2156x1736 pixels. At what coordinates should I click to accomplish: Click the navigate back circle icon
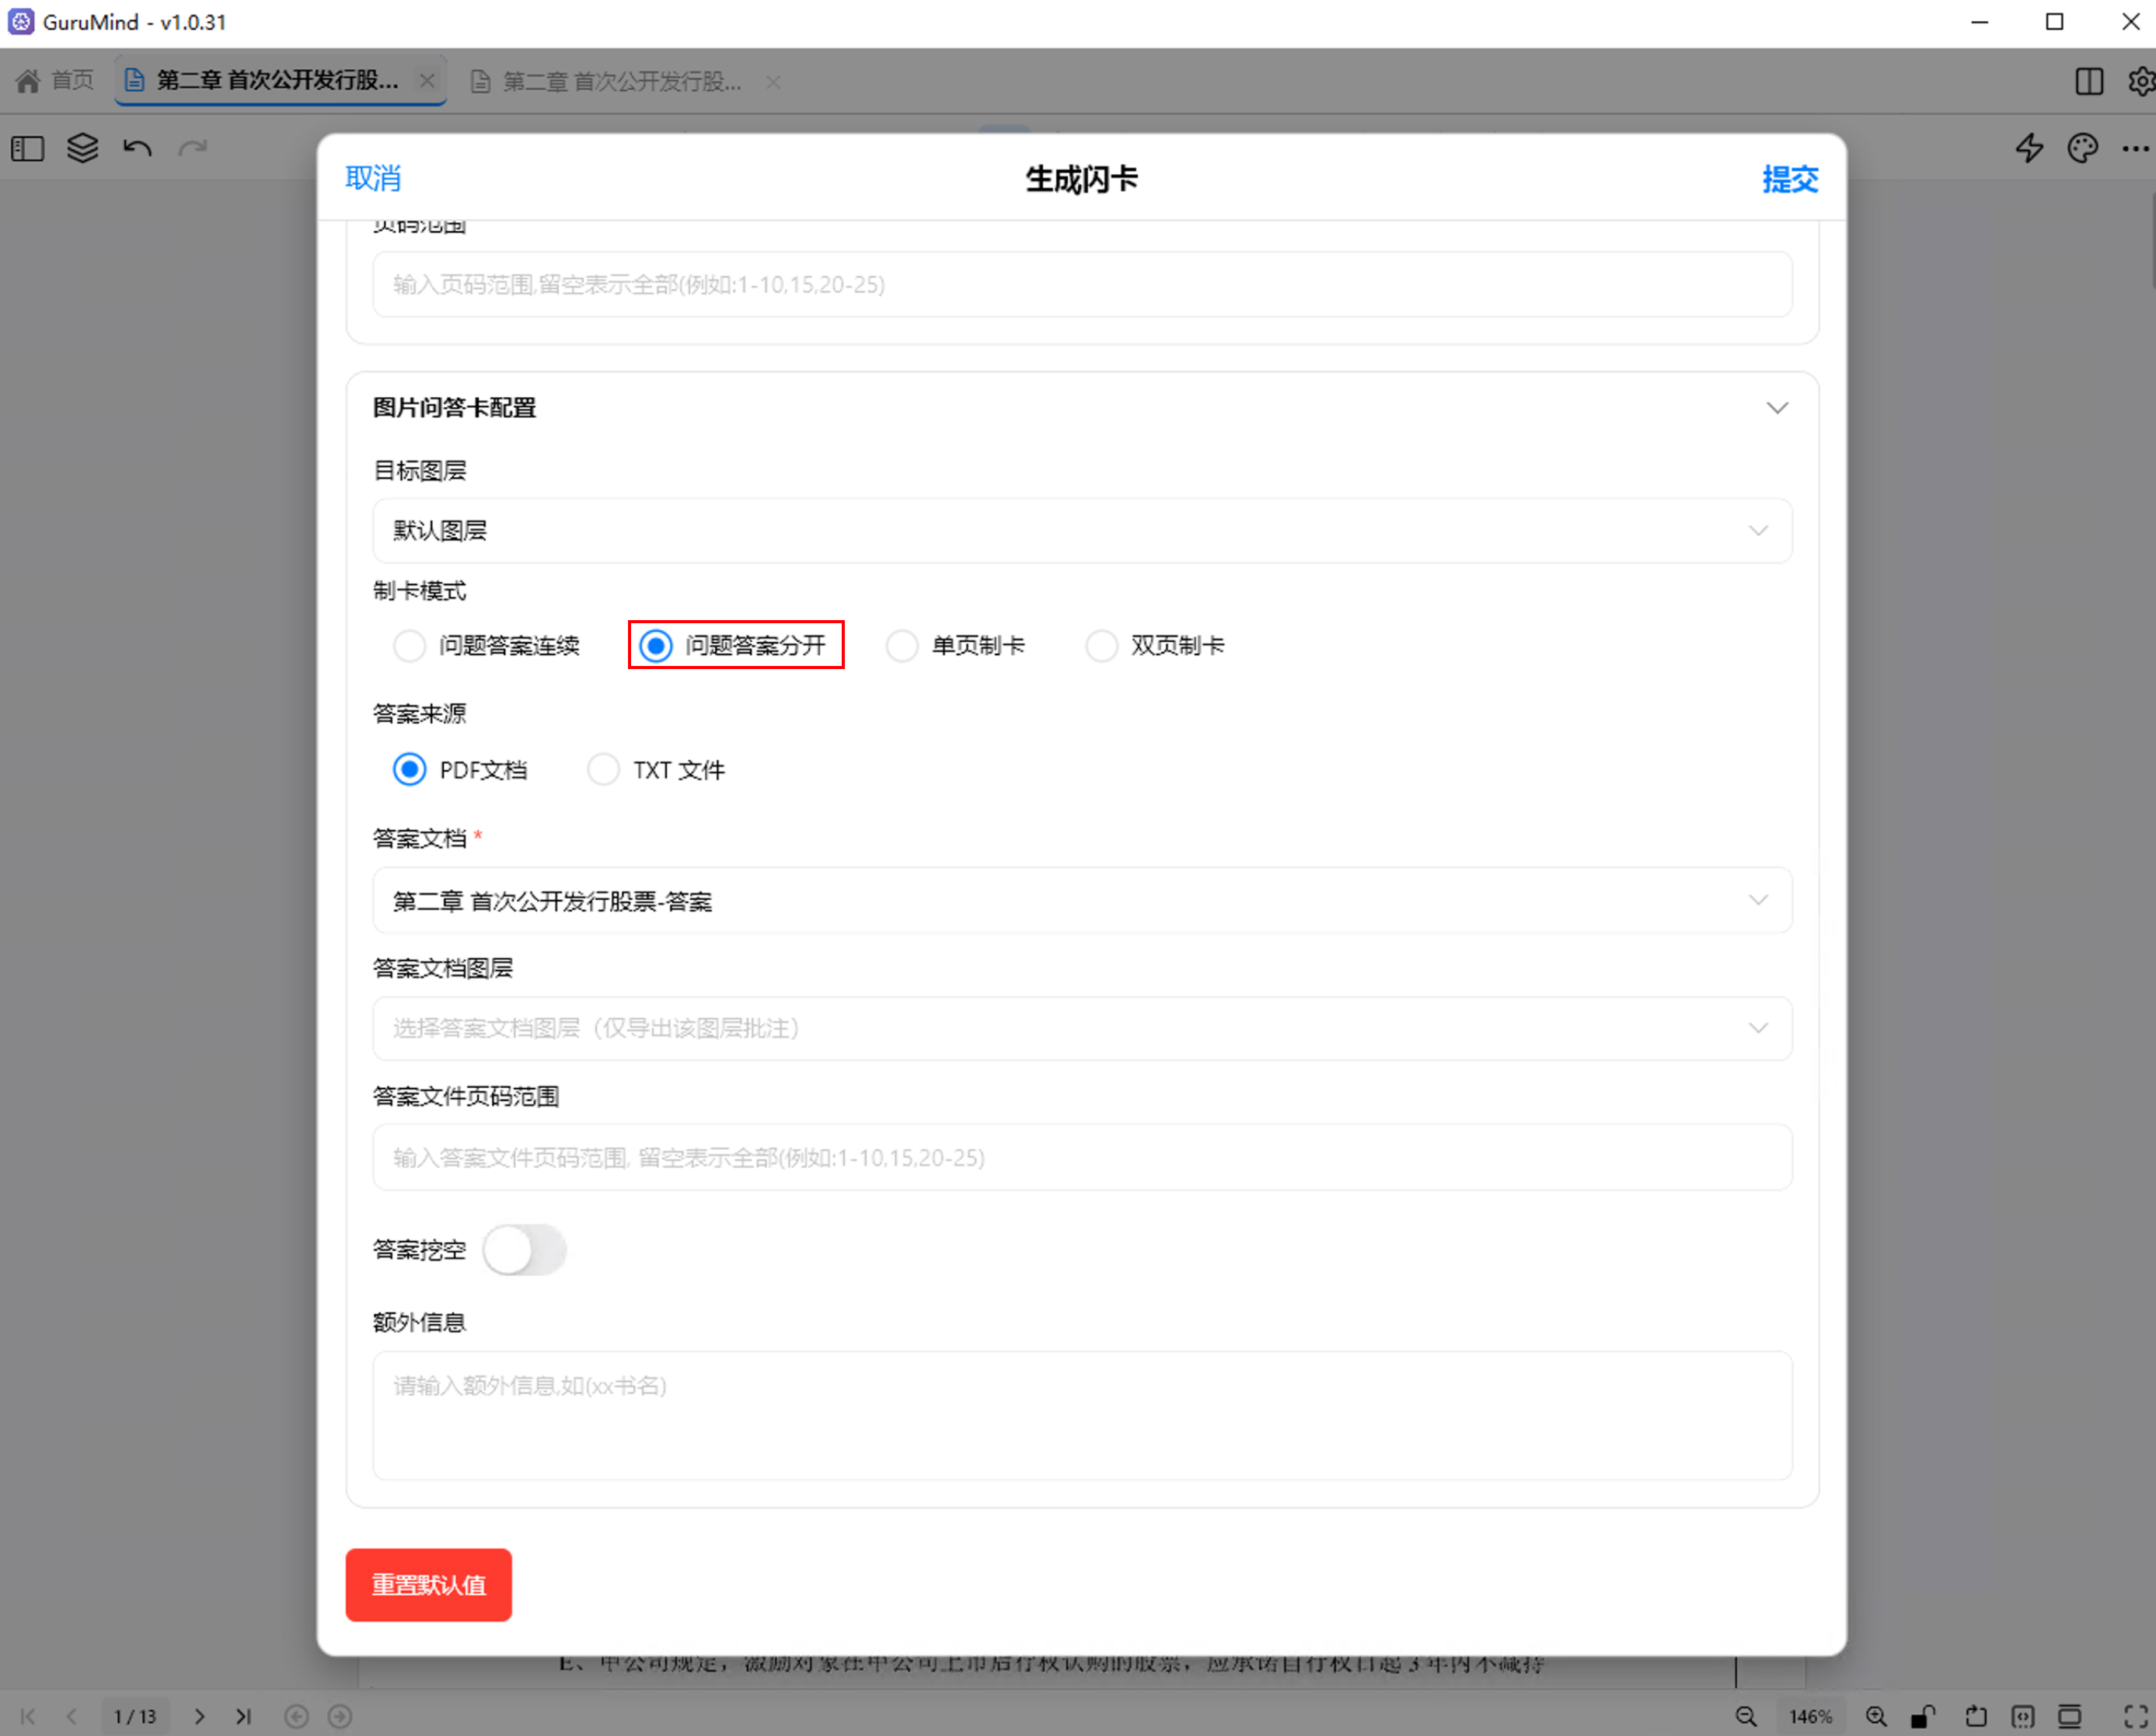(296, 1716)
